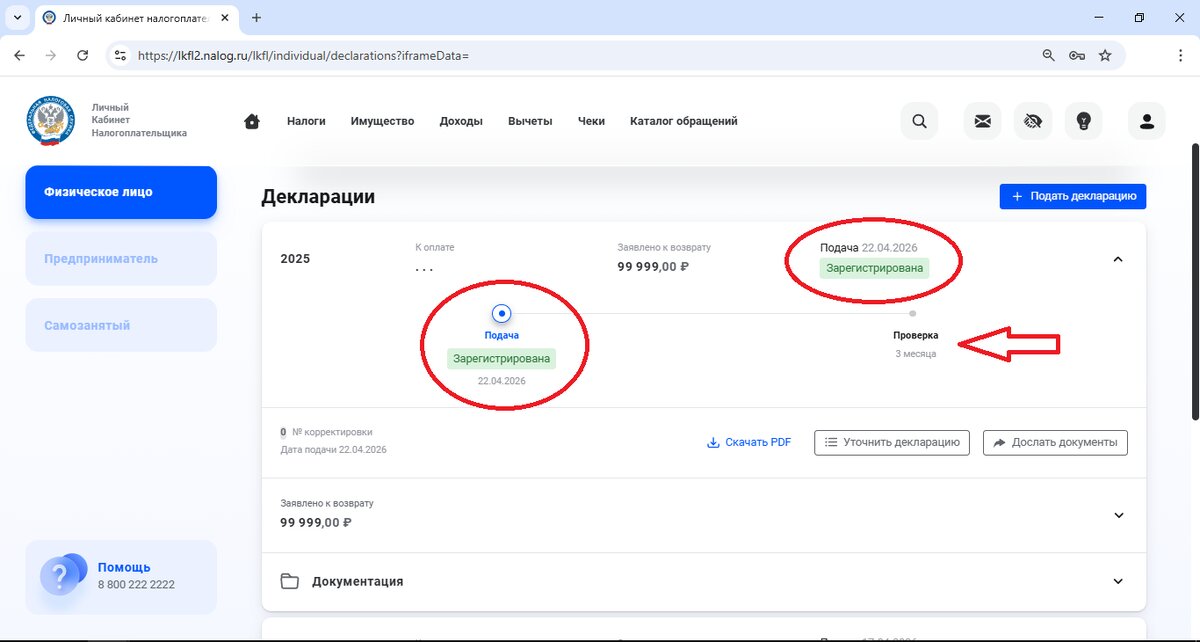The width and height of the screenshot is (1200, 642).
Task: Click the Подать декларацию button
Action: pos(1072,196)
